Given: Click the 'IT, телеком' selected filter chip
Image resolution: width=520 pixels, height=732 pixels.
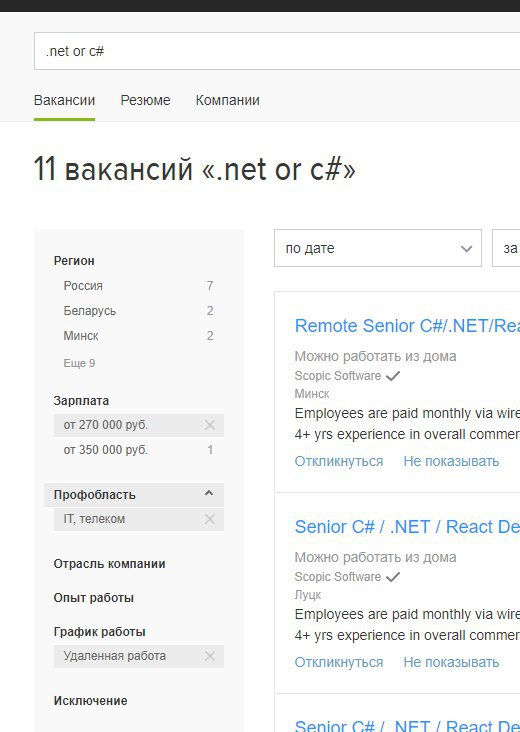Looking at the screenshot, I should coord(139,519).
